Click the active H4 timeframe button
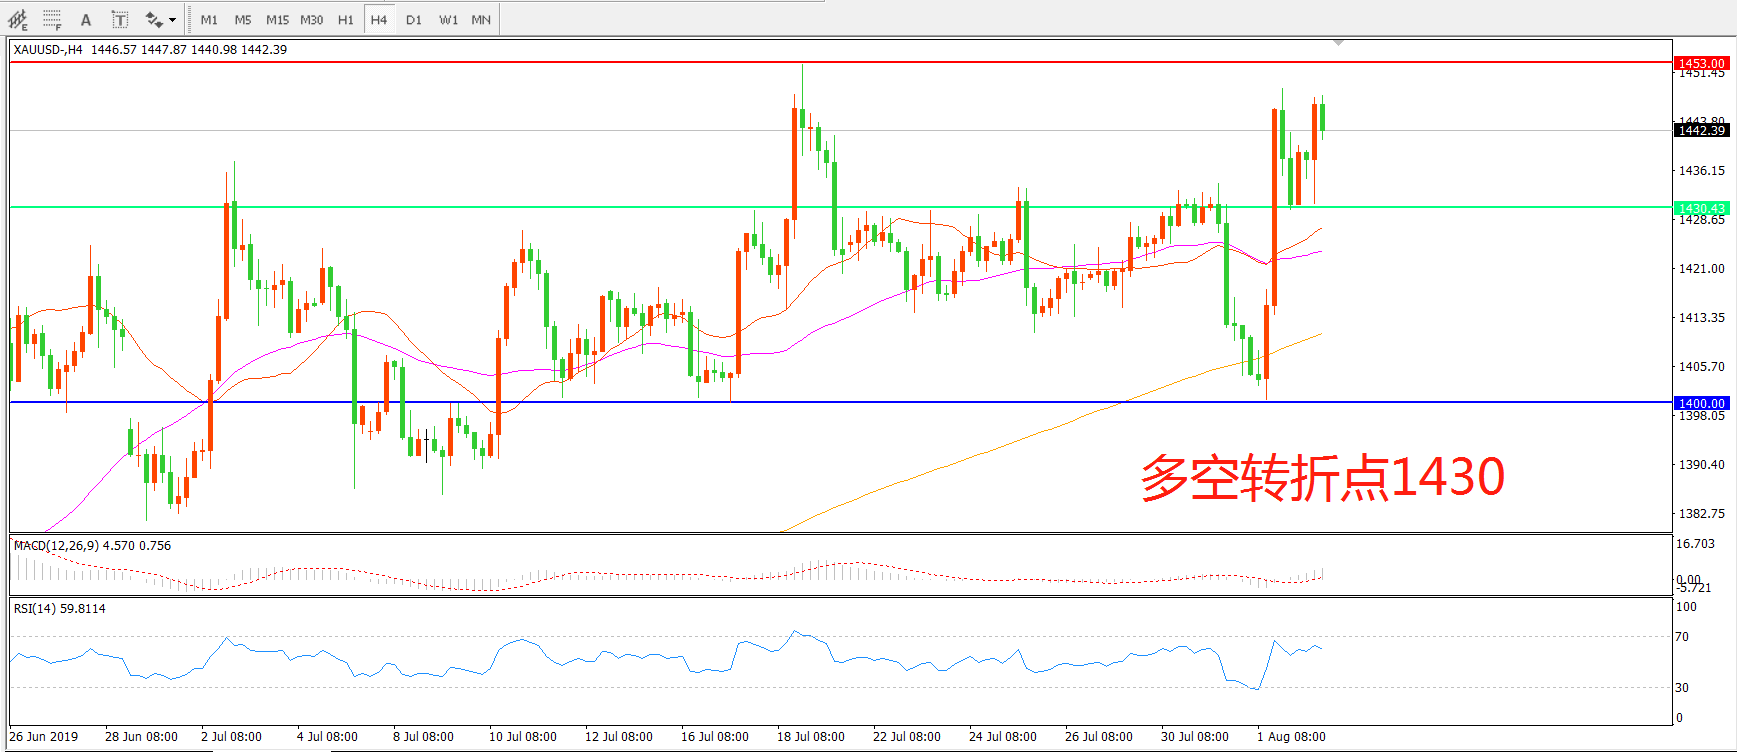The image size is (1737, 752). [x=379, y=20]
